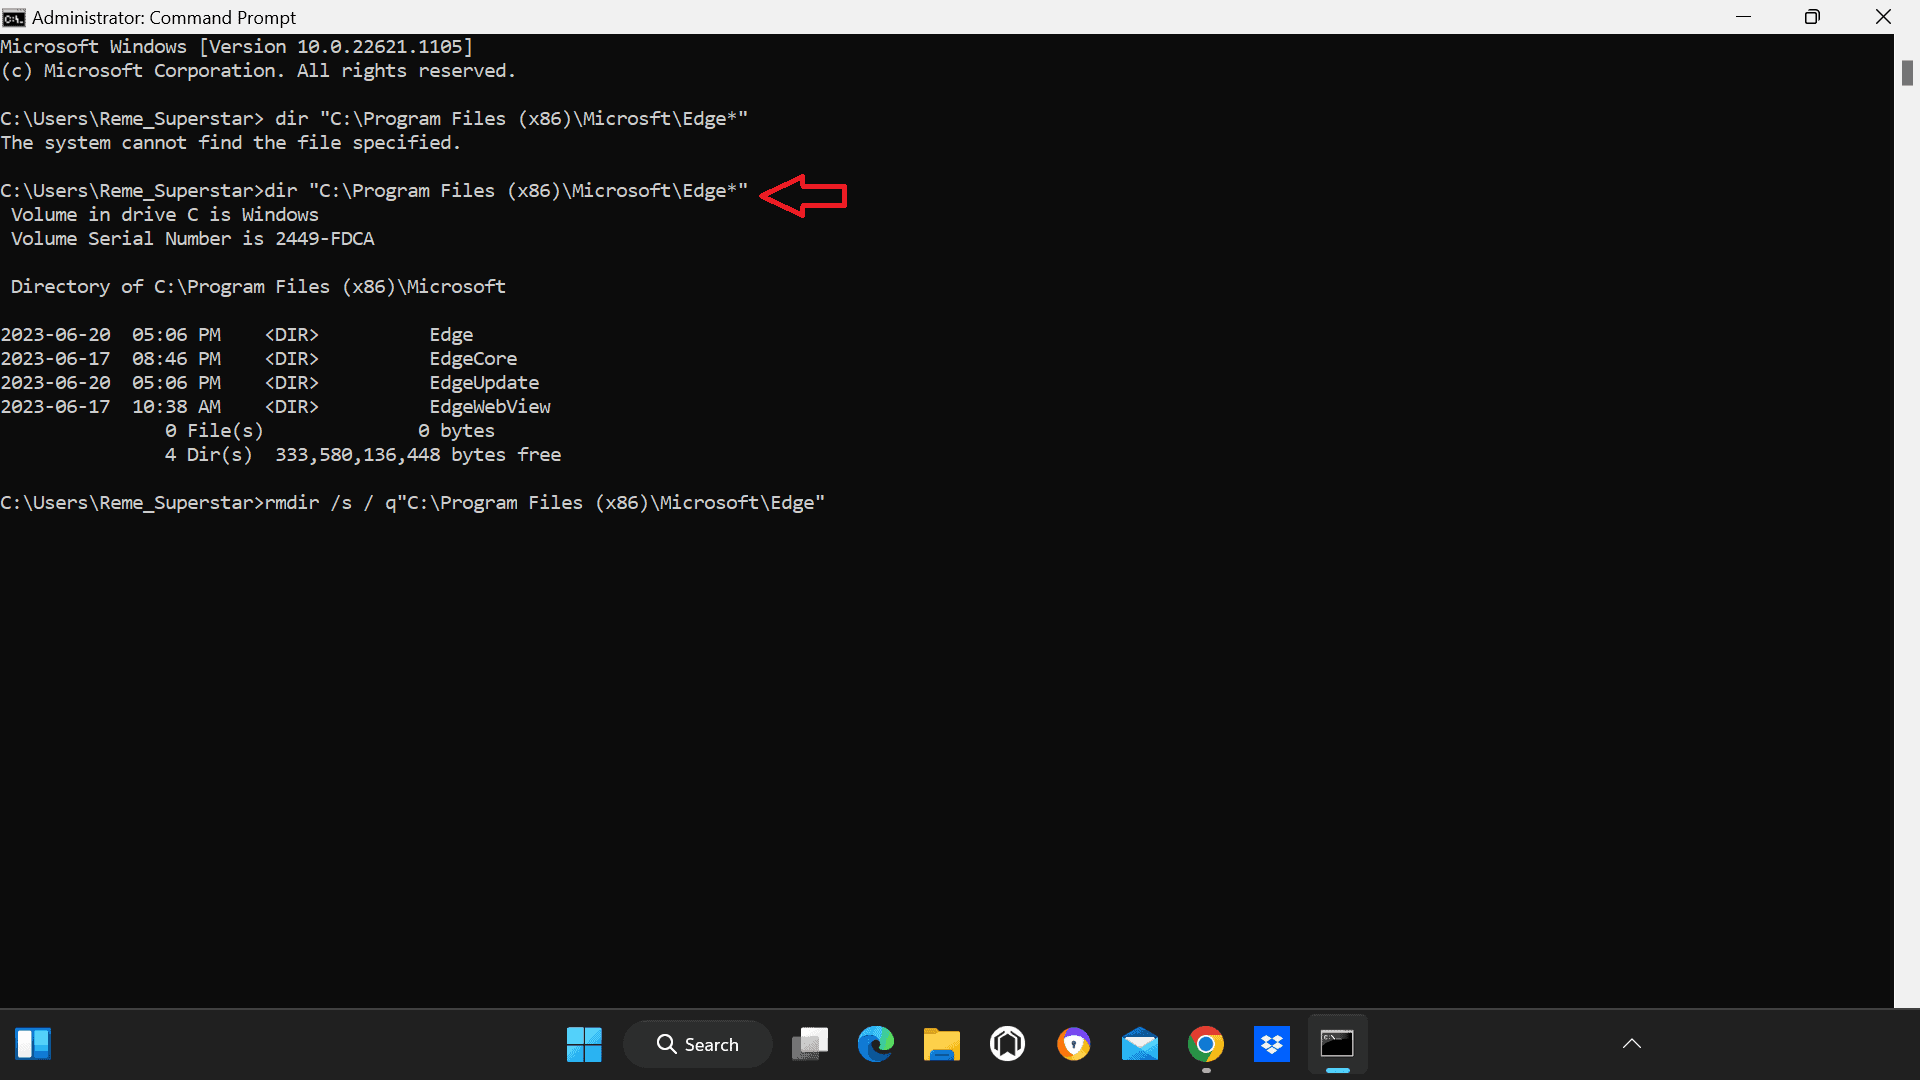This screenshot has height=1080, width=1920.
Task: Click the 'Administrator: Command Prompt' title text
Action: (x=164, y=18)
